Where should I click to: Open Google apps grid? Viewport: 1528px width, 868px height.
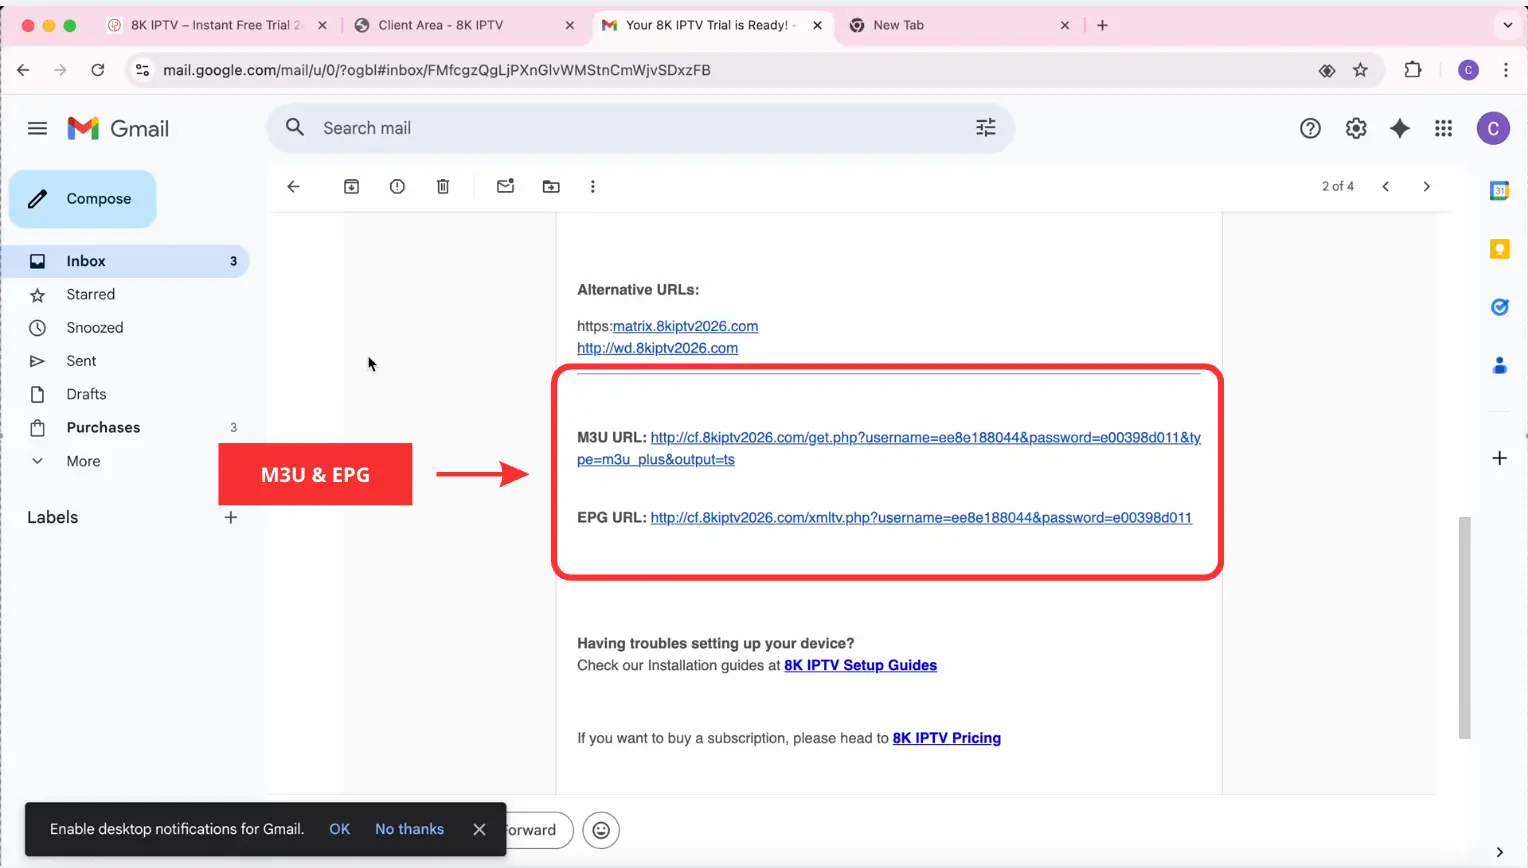1443,128
